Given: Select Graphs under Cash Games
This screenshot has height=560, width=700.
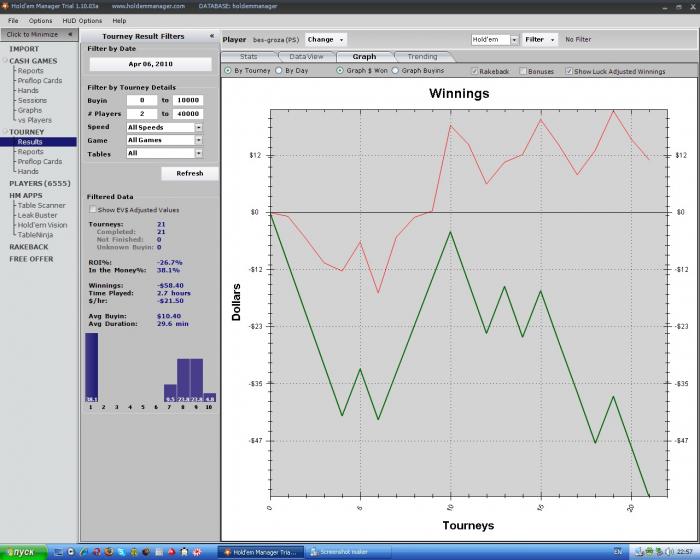Looking at the screenshot, I should (x=30, y=110).
